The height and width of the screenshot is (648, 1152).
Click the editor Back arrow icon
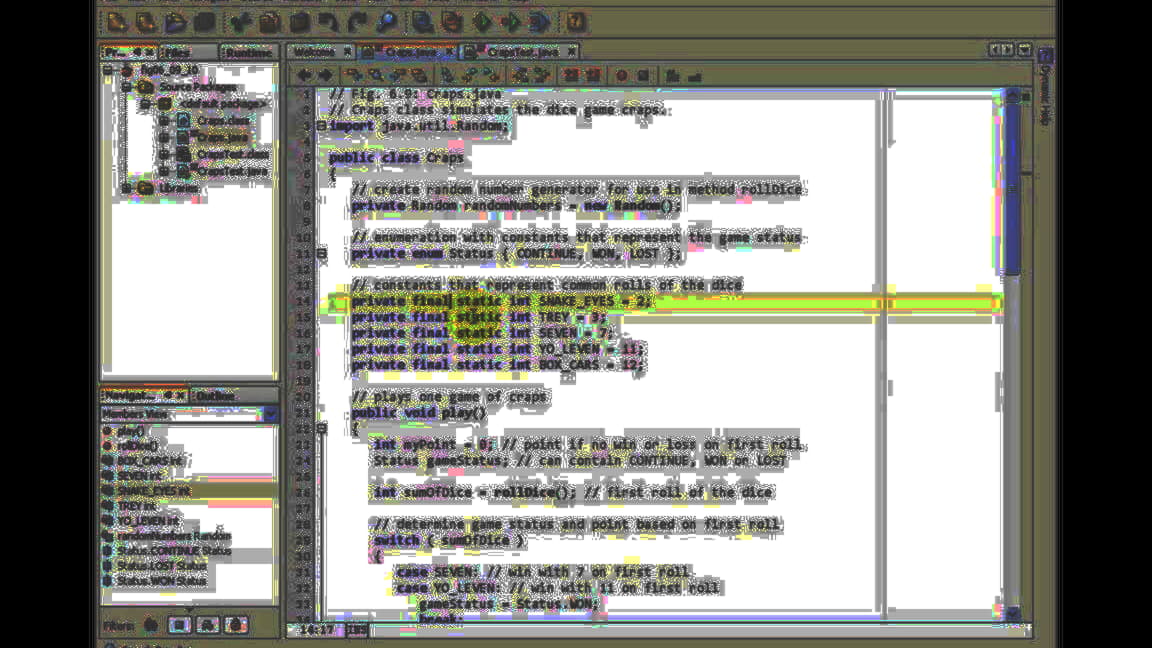[304, 75]
